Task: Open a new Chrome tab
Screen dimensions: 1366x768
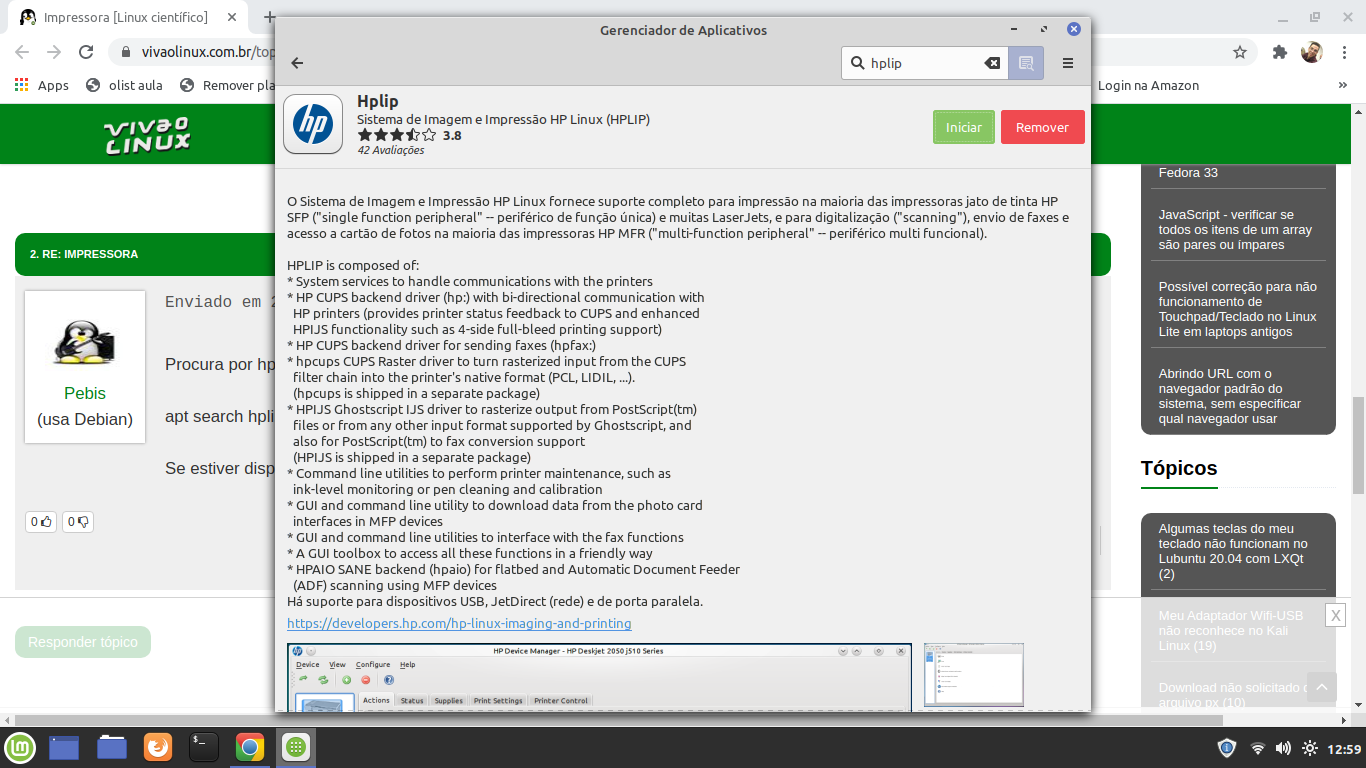Action: (x=268, y=17)
